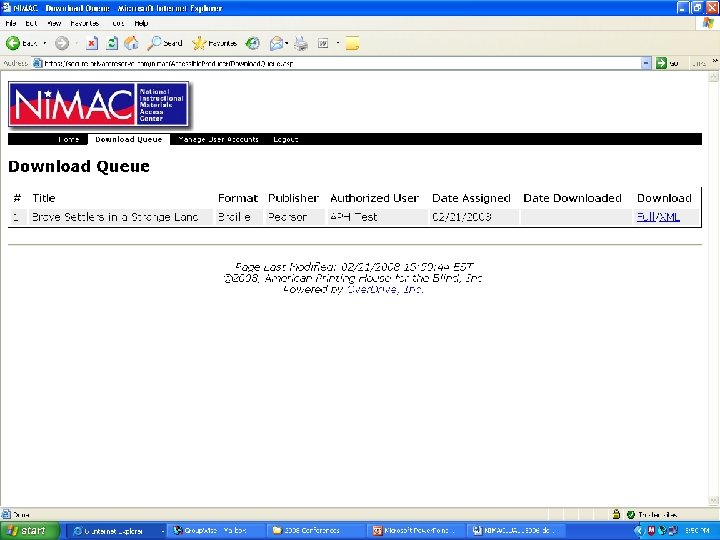
Task: Select the Download Queue navigation tab
Action: coord(129,139)
